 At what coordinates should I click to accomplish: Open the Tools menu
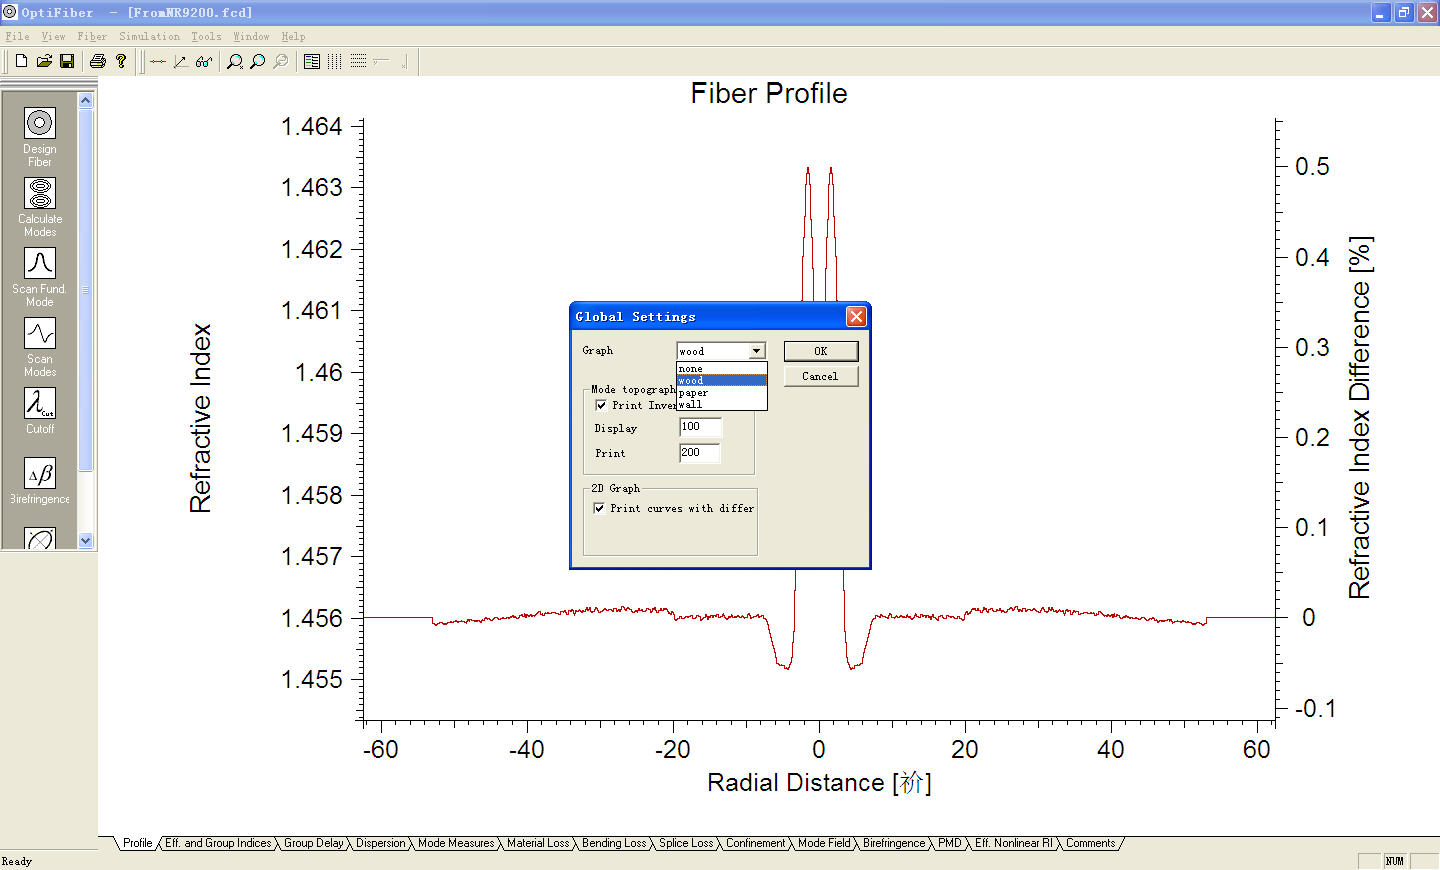[207, 36]
